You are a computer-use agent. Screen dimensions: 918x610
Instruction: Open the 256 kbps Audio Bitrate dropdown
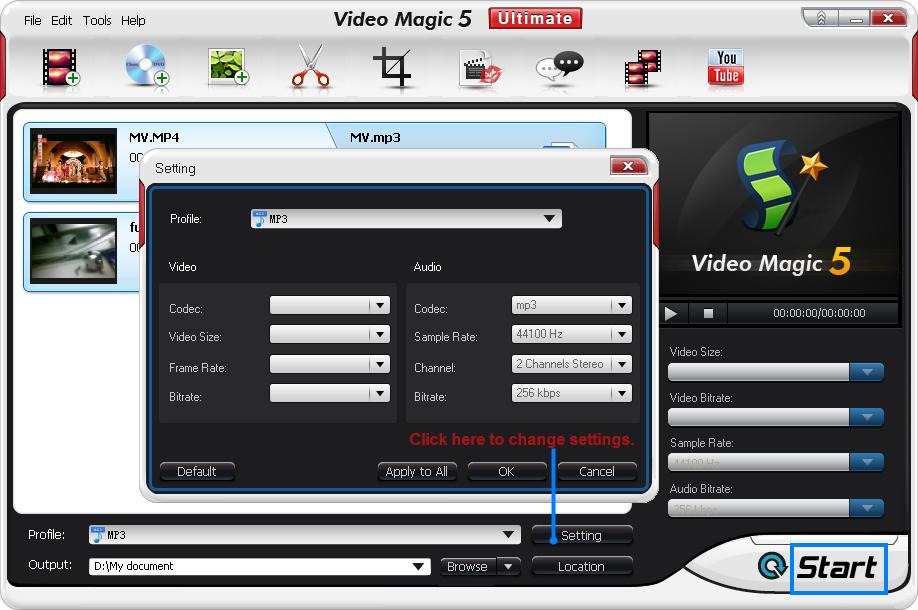(622, 393)
